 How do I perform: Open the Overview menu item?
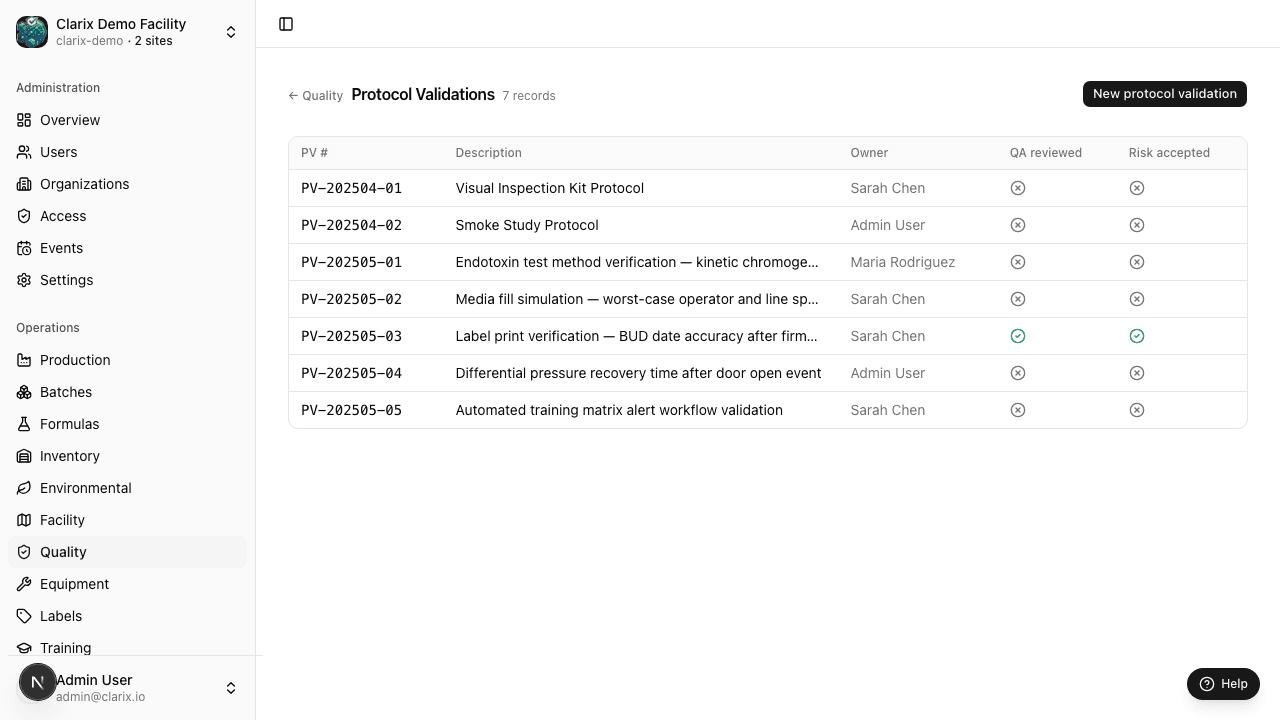[x=127, y=120]
